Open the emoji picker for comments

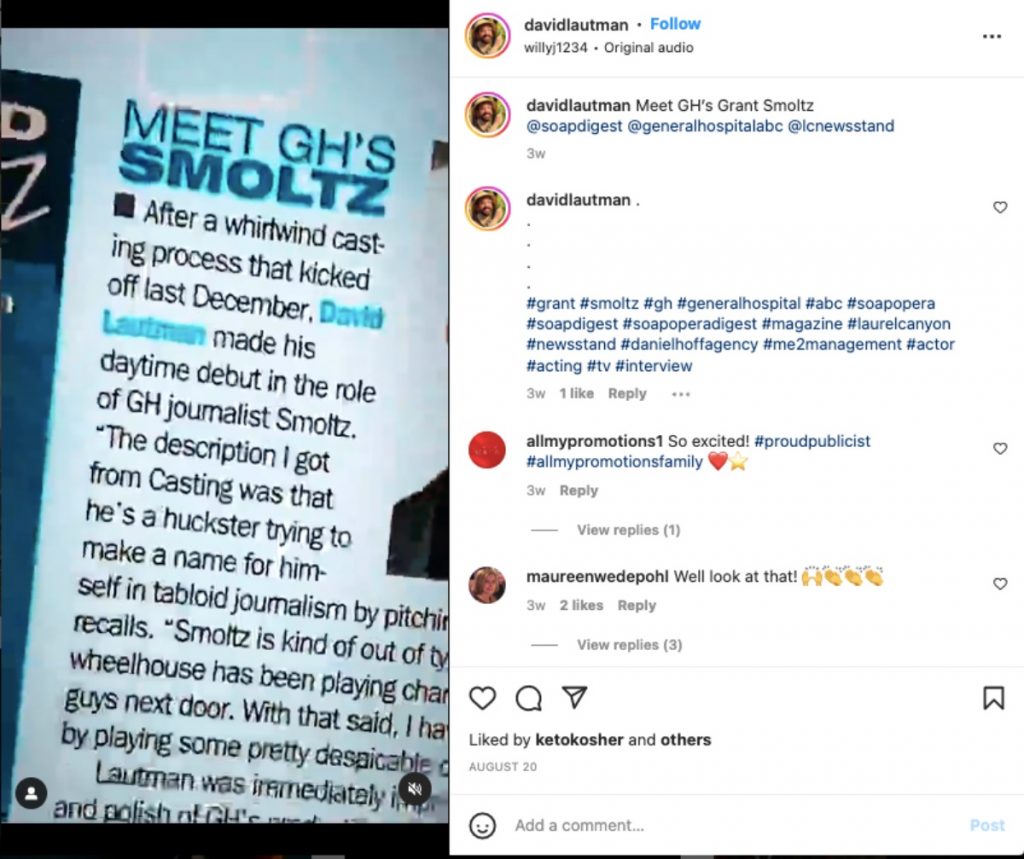[483, 825]
